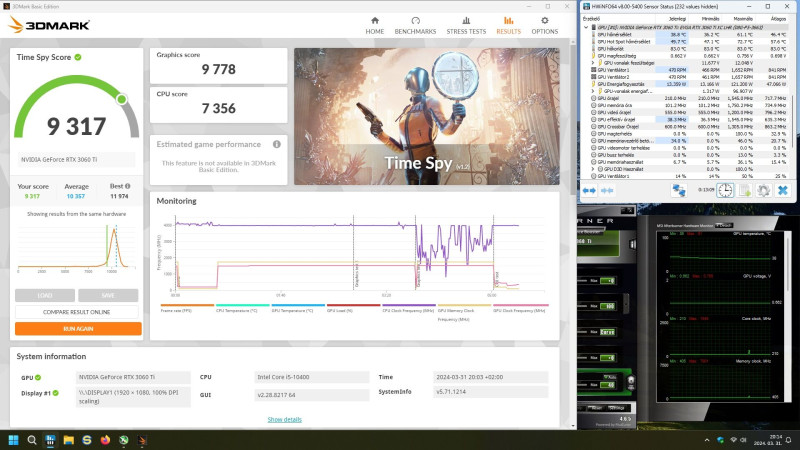Open Windows Start menu
The height and width of the screenshot is (450, 800).
pos(13,440)
